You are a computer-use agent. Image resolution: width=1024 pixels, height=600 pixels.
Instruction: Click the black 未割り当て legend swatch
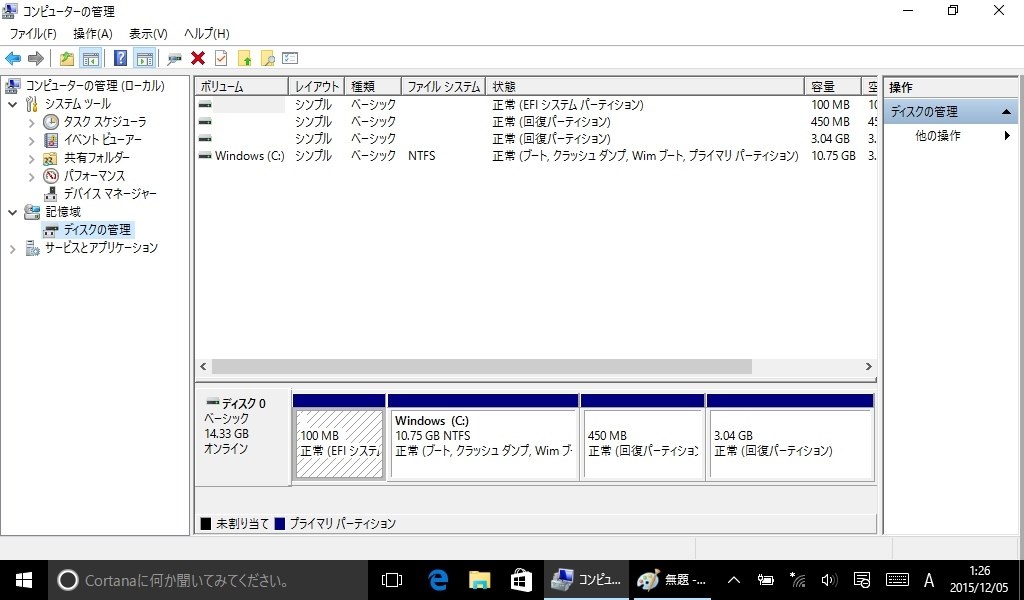(x=206, y=524)
